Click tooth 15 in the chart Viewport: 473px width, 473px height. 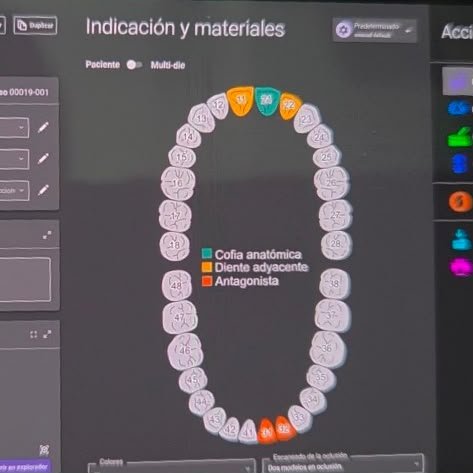tap(182, 157)
